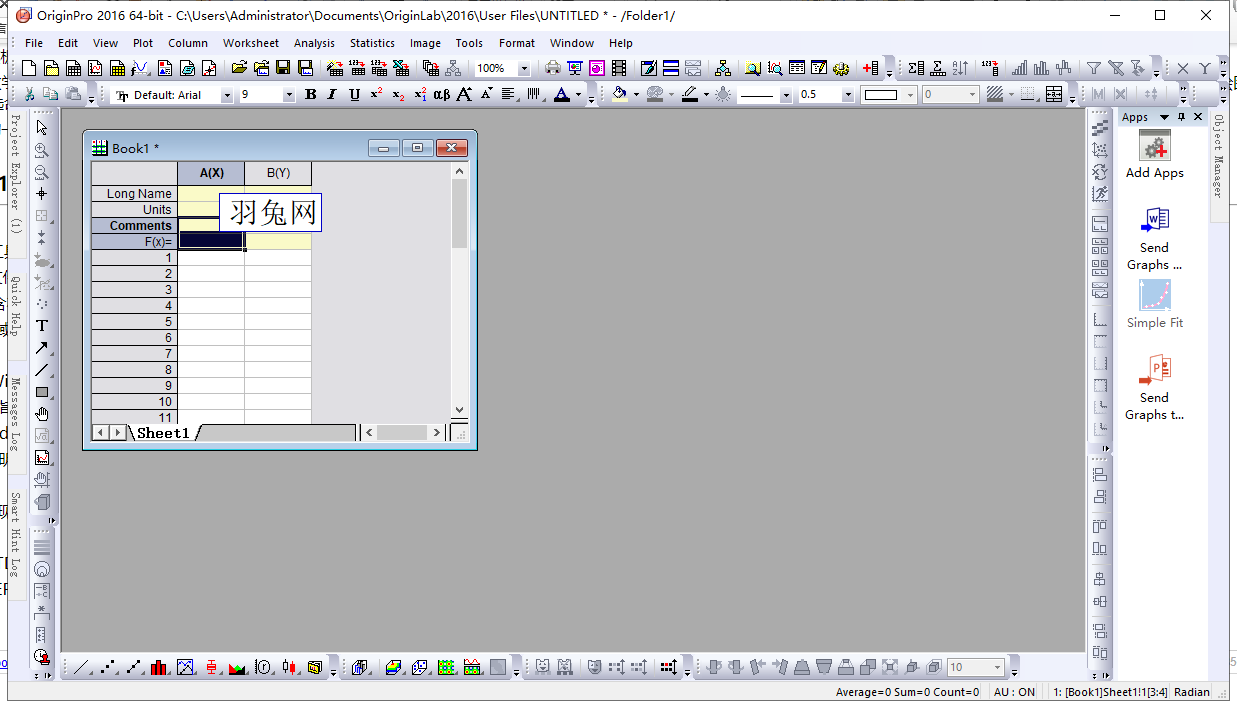Click the Sort icon in the toolbar
1237x708 pixels.
point(960,68)
